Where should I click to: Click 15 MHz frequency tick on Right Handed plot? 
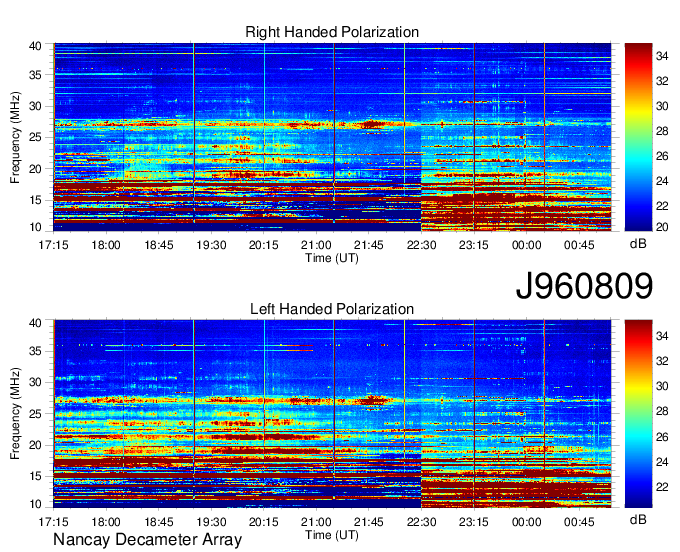click(36, 200)
